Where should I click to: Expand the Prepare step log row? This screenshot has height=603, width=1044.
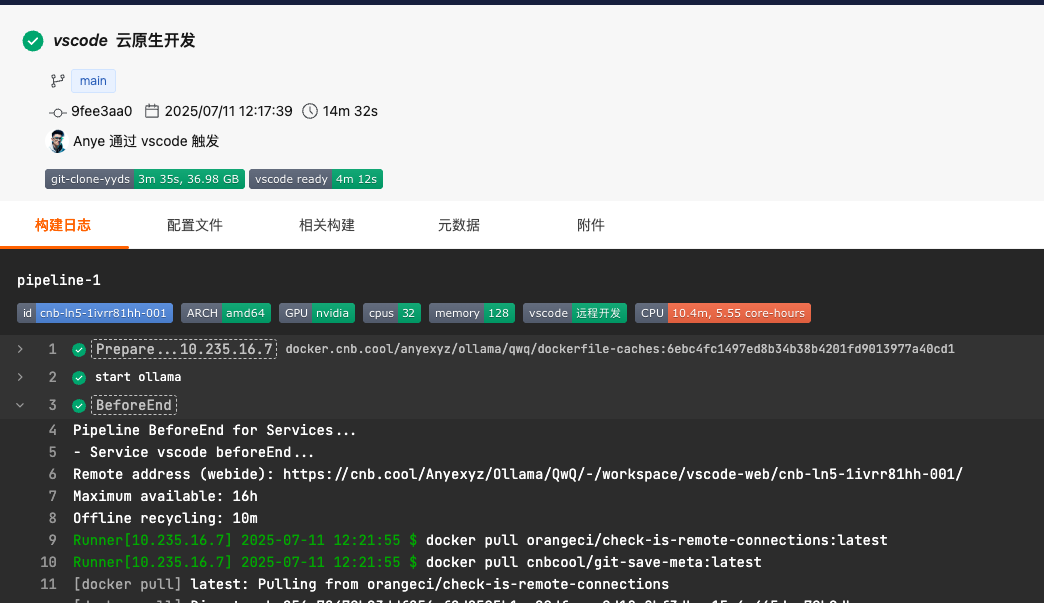(20, 349)
